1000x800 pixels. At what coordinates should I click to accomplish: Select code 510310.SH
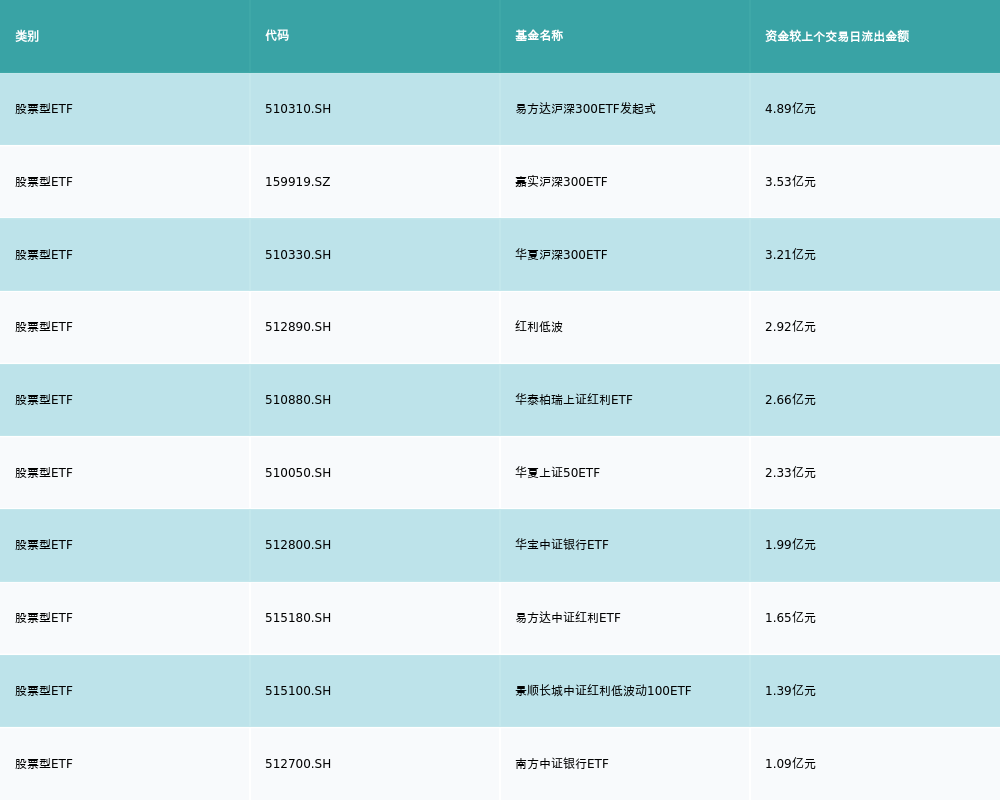[298, 109]
